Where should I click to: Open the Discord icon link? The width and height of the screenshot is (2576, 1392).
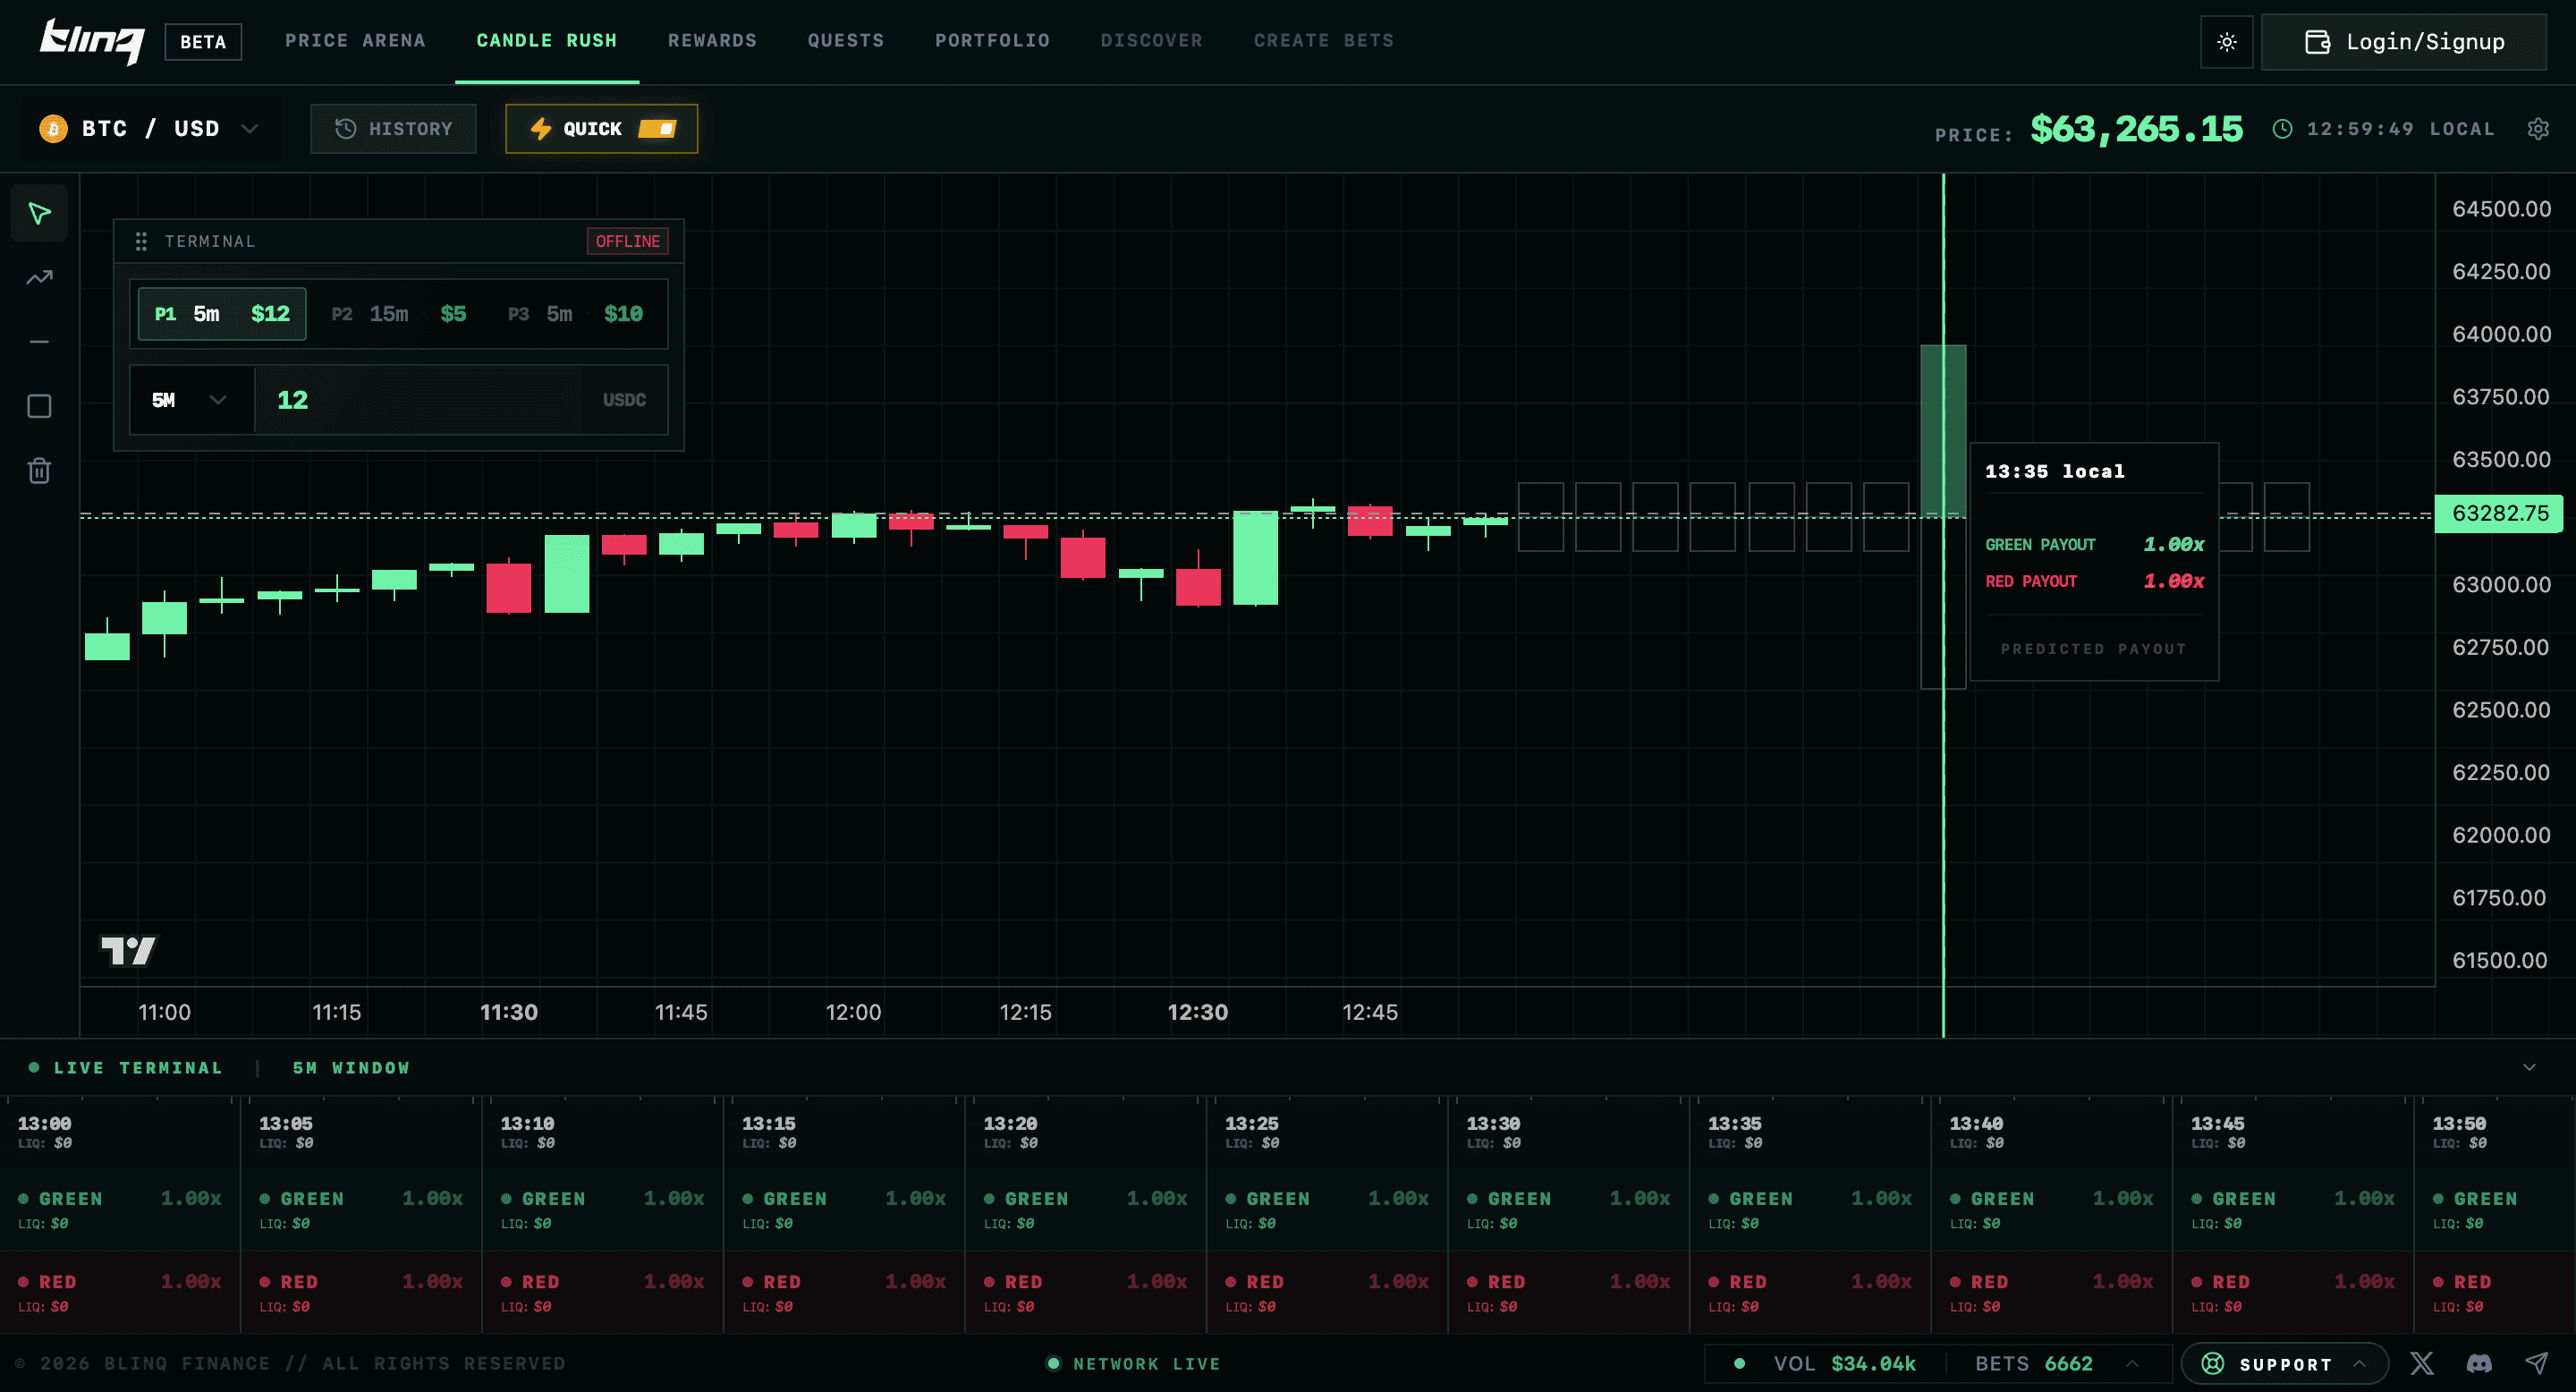2479,1363
